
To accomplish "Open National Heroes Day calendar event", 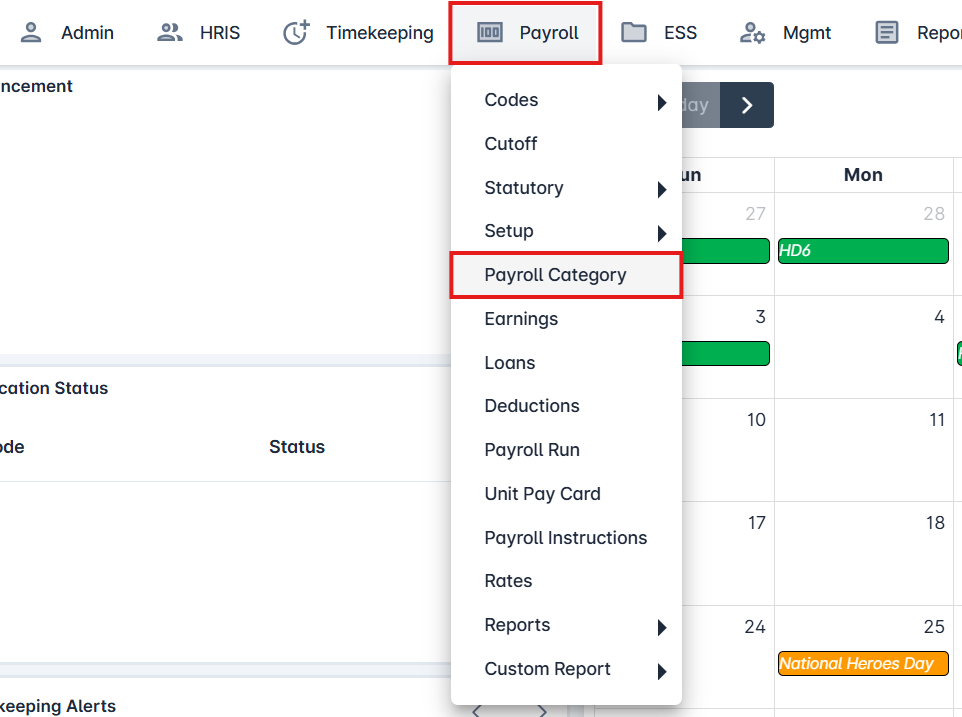I will pyautogui.click(x=862, y=664).
